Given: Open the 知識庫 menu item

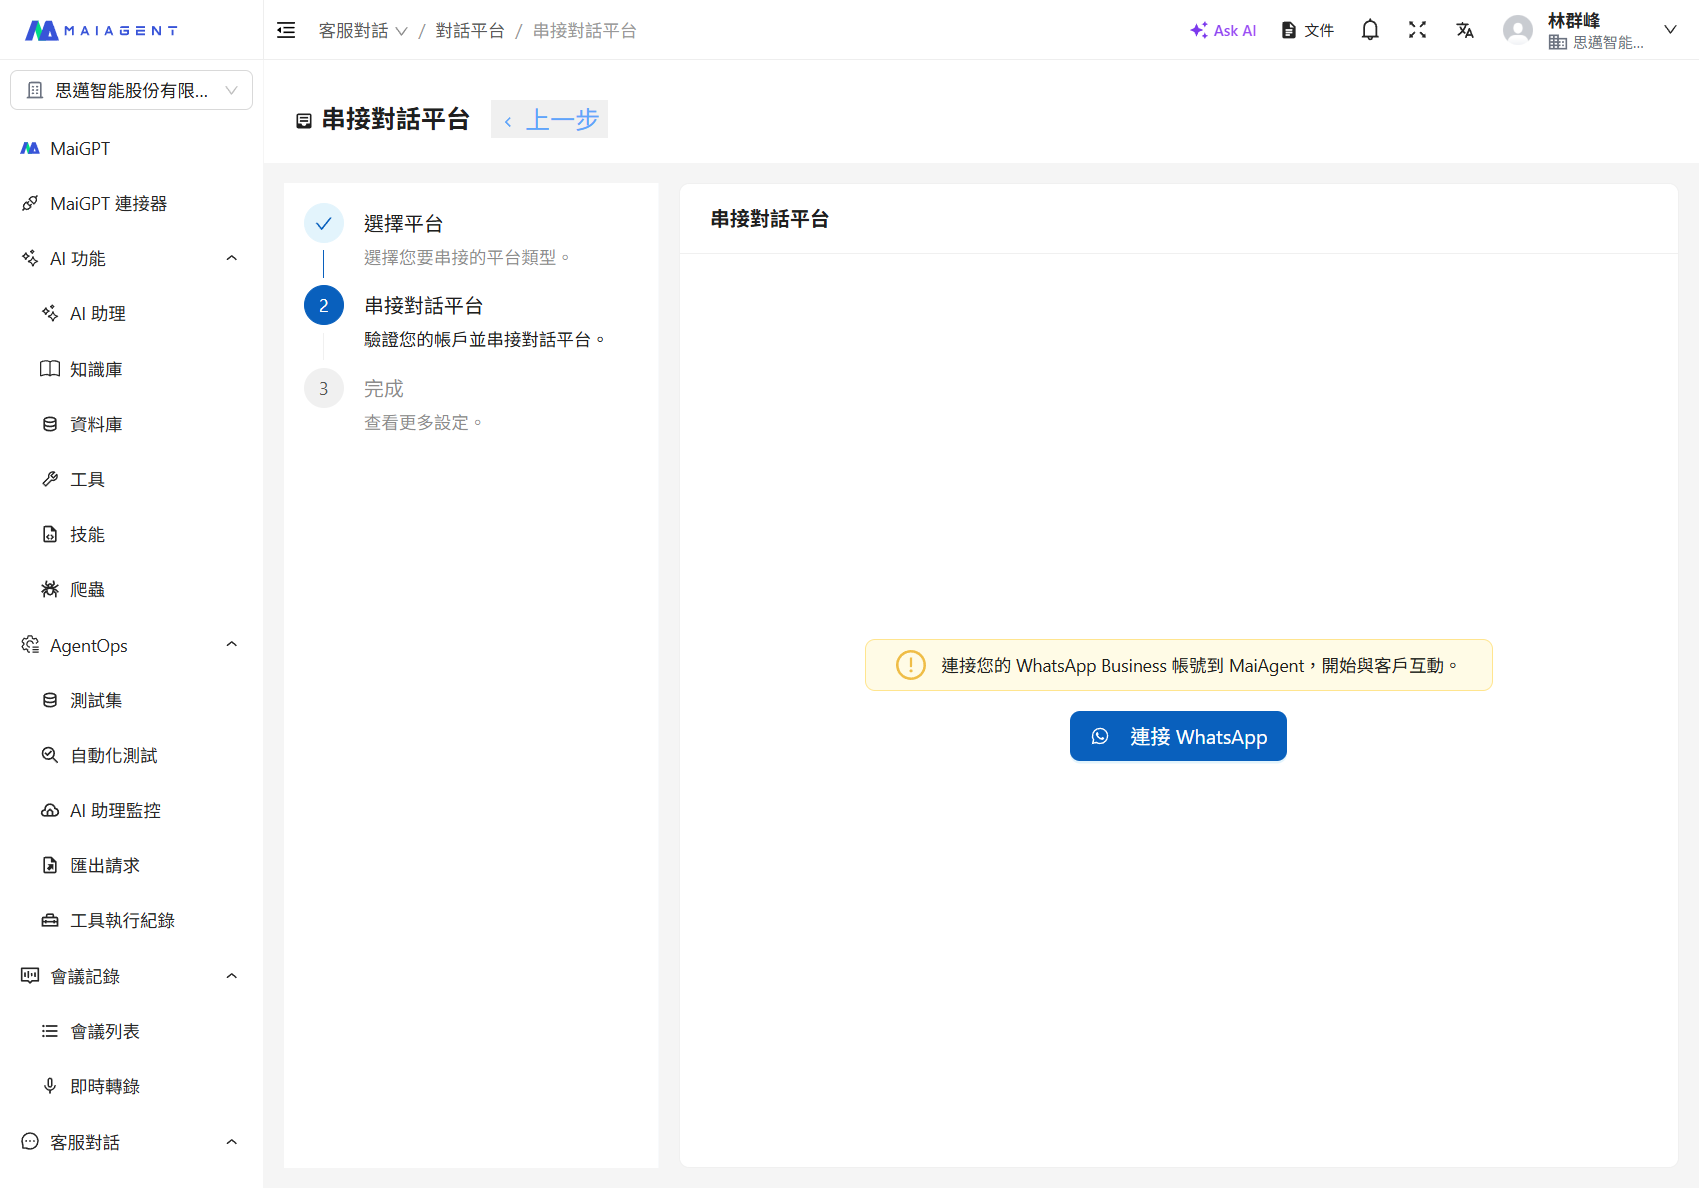Looking at the screenshot, I should tap(96, 369).
